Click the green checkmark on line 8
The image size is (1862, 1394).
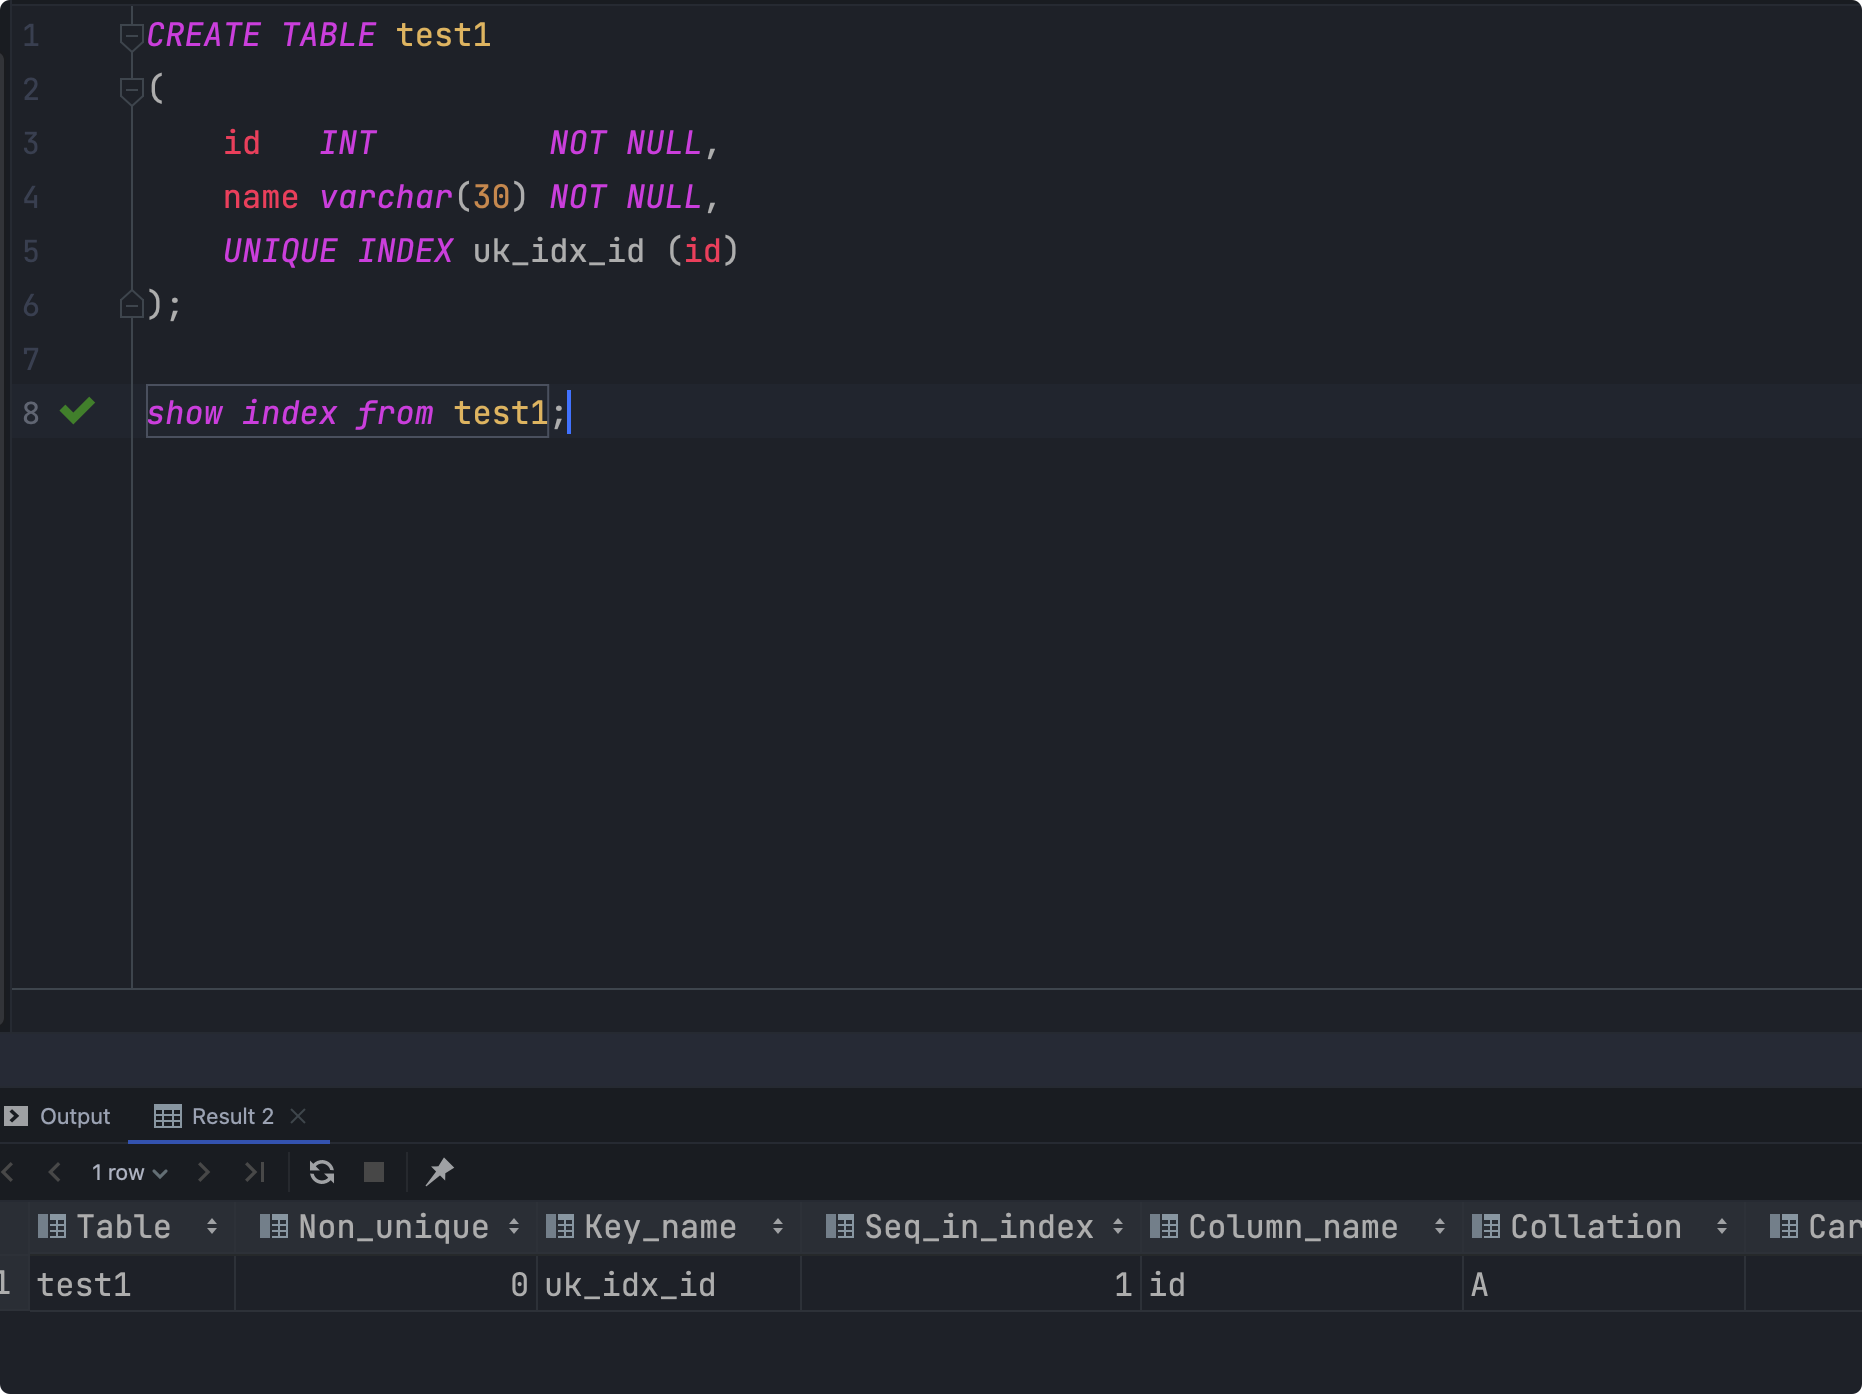click(77, 411)
